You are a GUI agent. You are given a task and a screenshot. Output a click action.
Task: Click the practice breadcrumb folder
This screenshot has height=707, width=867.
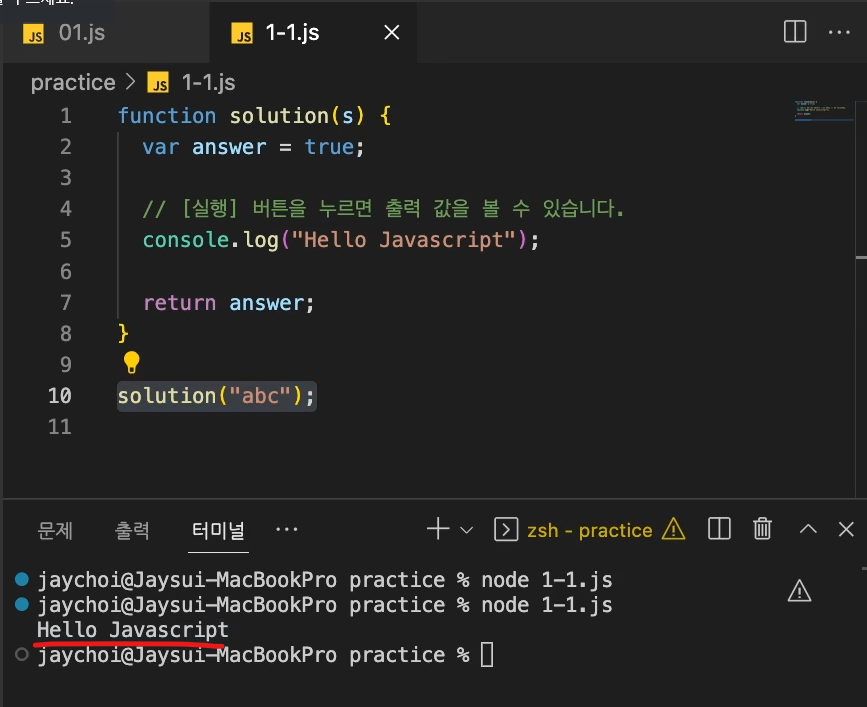(73, 82)
